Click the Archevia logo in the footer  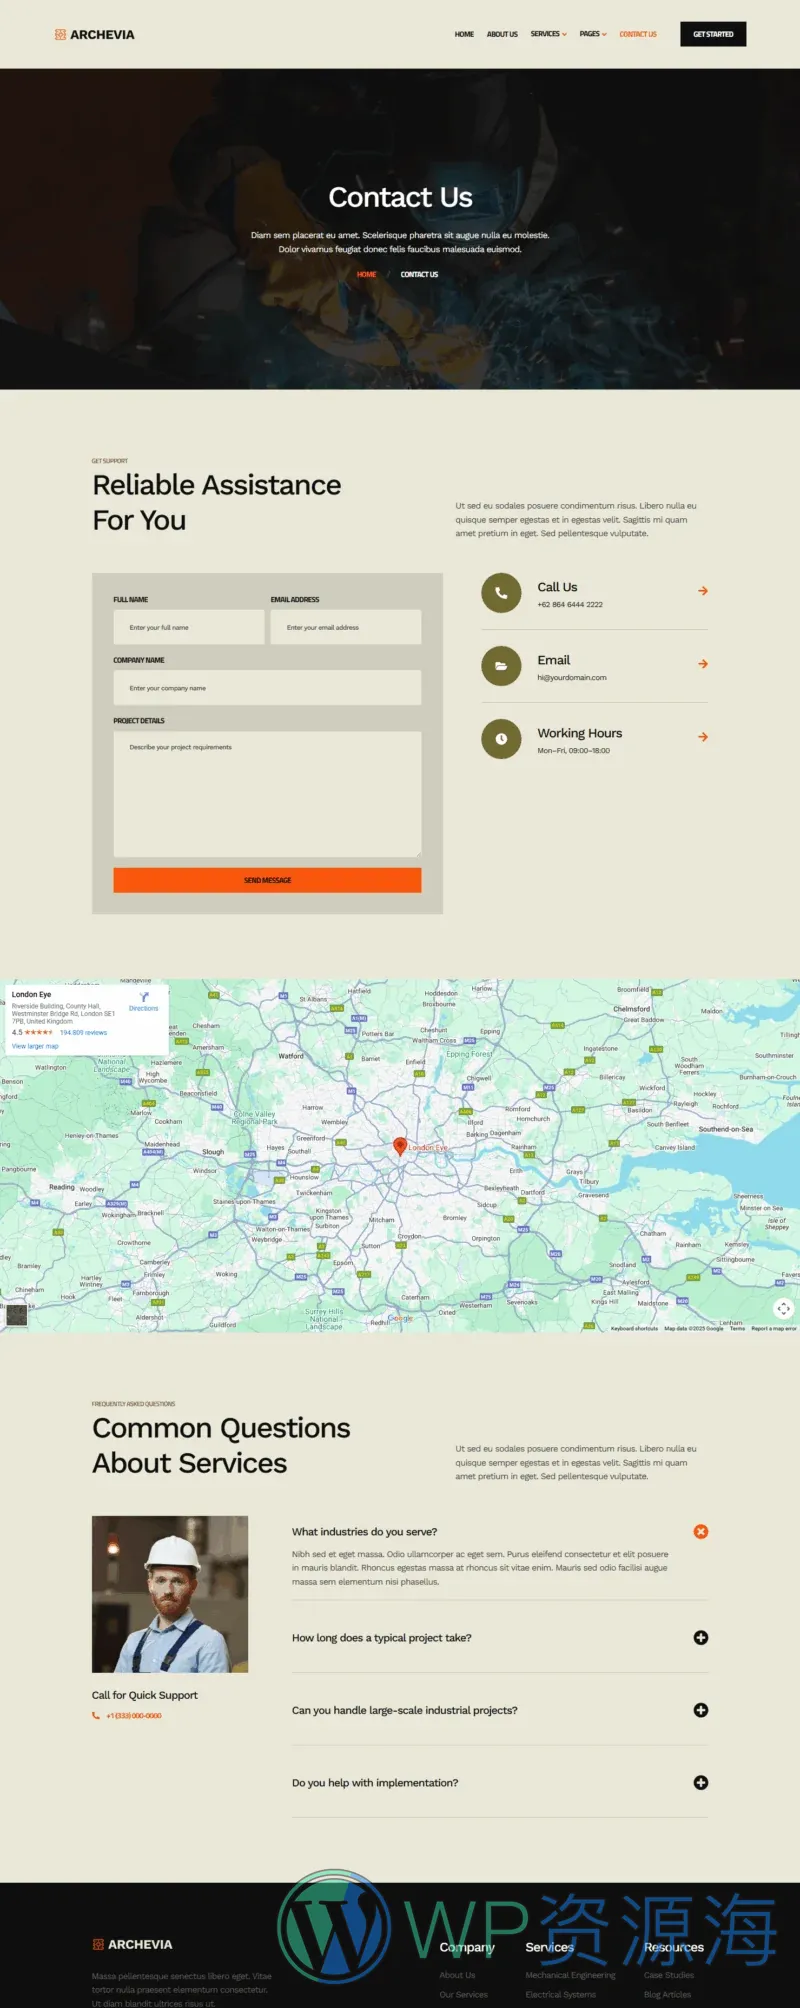pyautogui.click(x=132, y=1944)
